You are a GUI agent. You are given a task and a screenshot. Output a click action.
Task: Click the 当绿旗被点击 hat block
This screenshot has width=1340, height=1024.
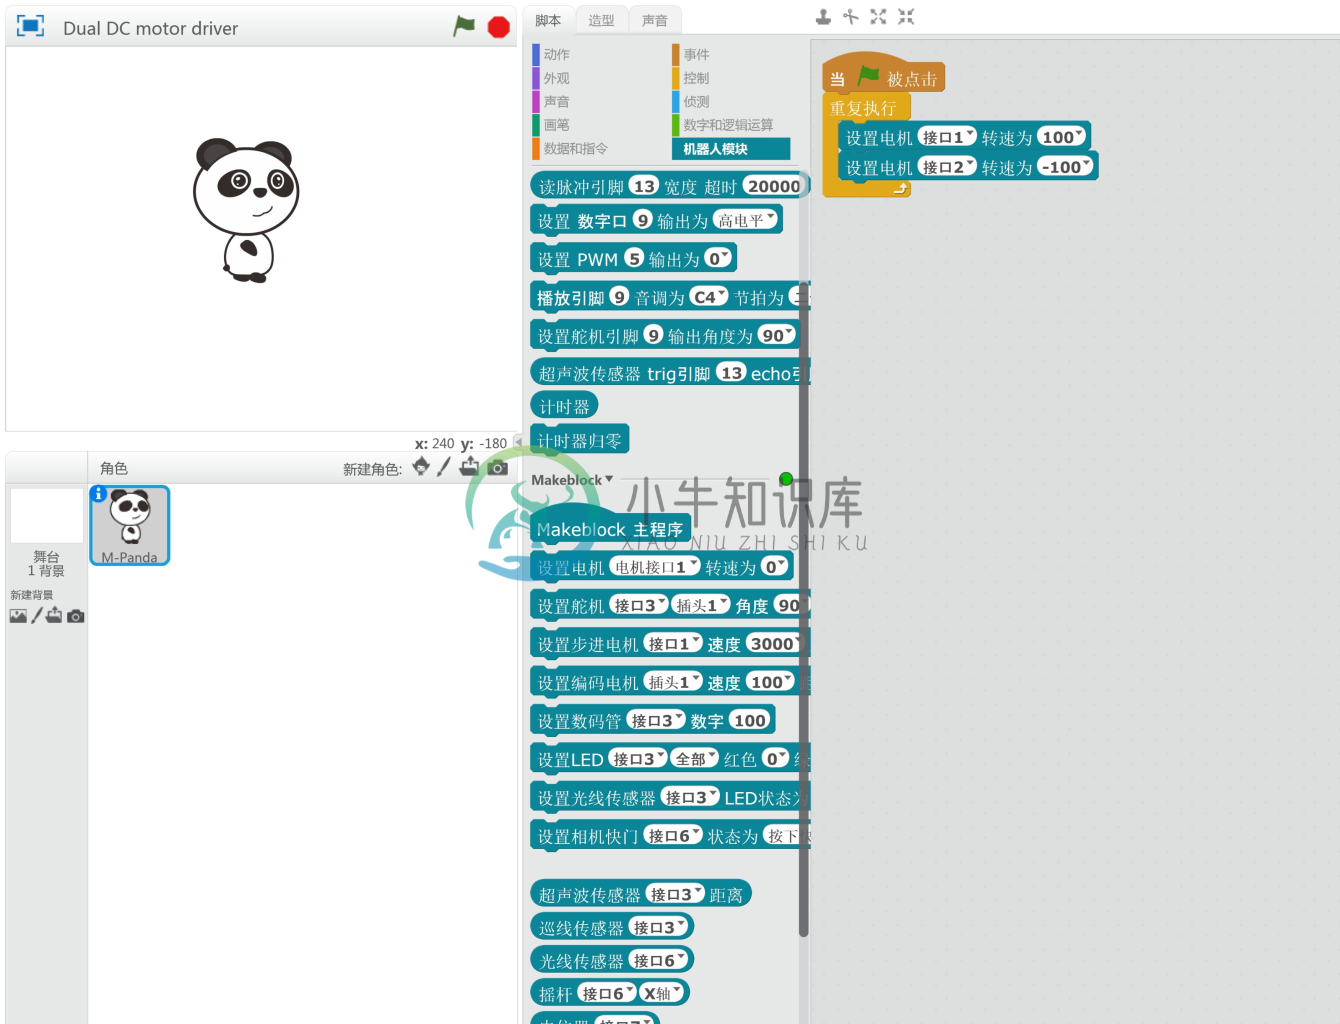[x=884, y=75]
